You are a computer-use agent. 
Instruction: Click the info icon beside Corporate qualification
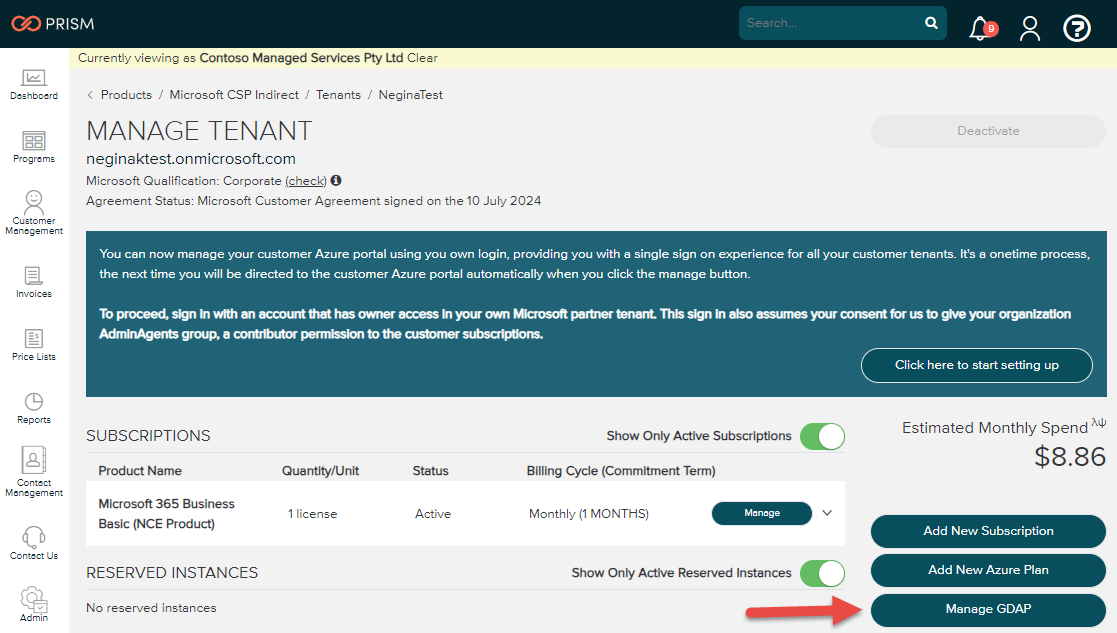[x=334, y=181]
